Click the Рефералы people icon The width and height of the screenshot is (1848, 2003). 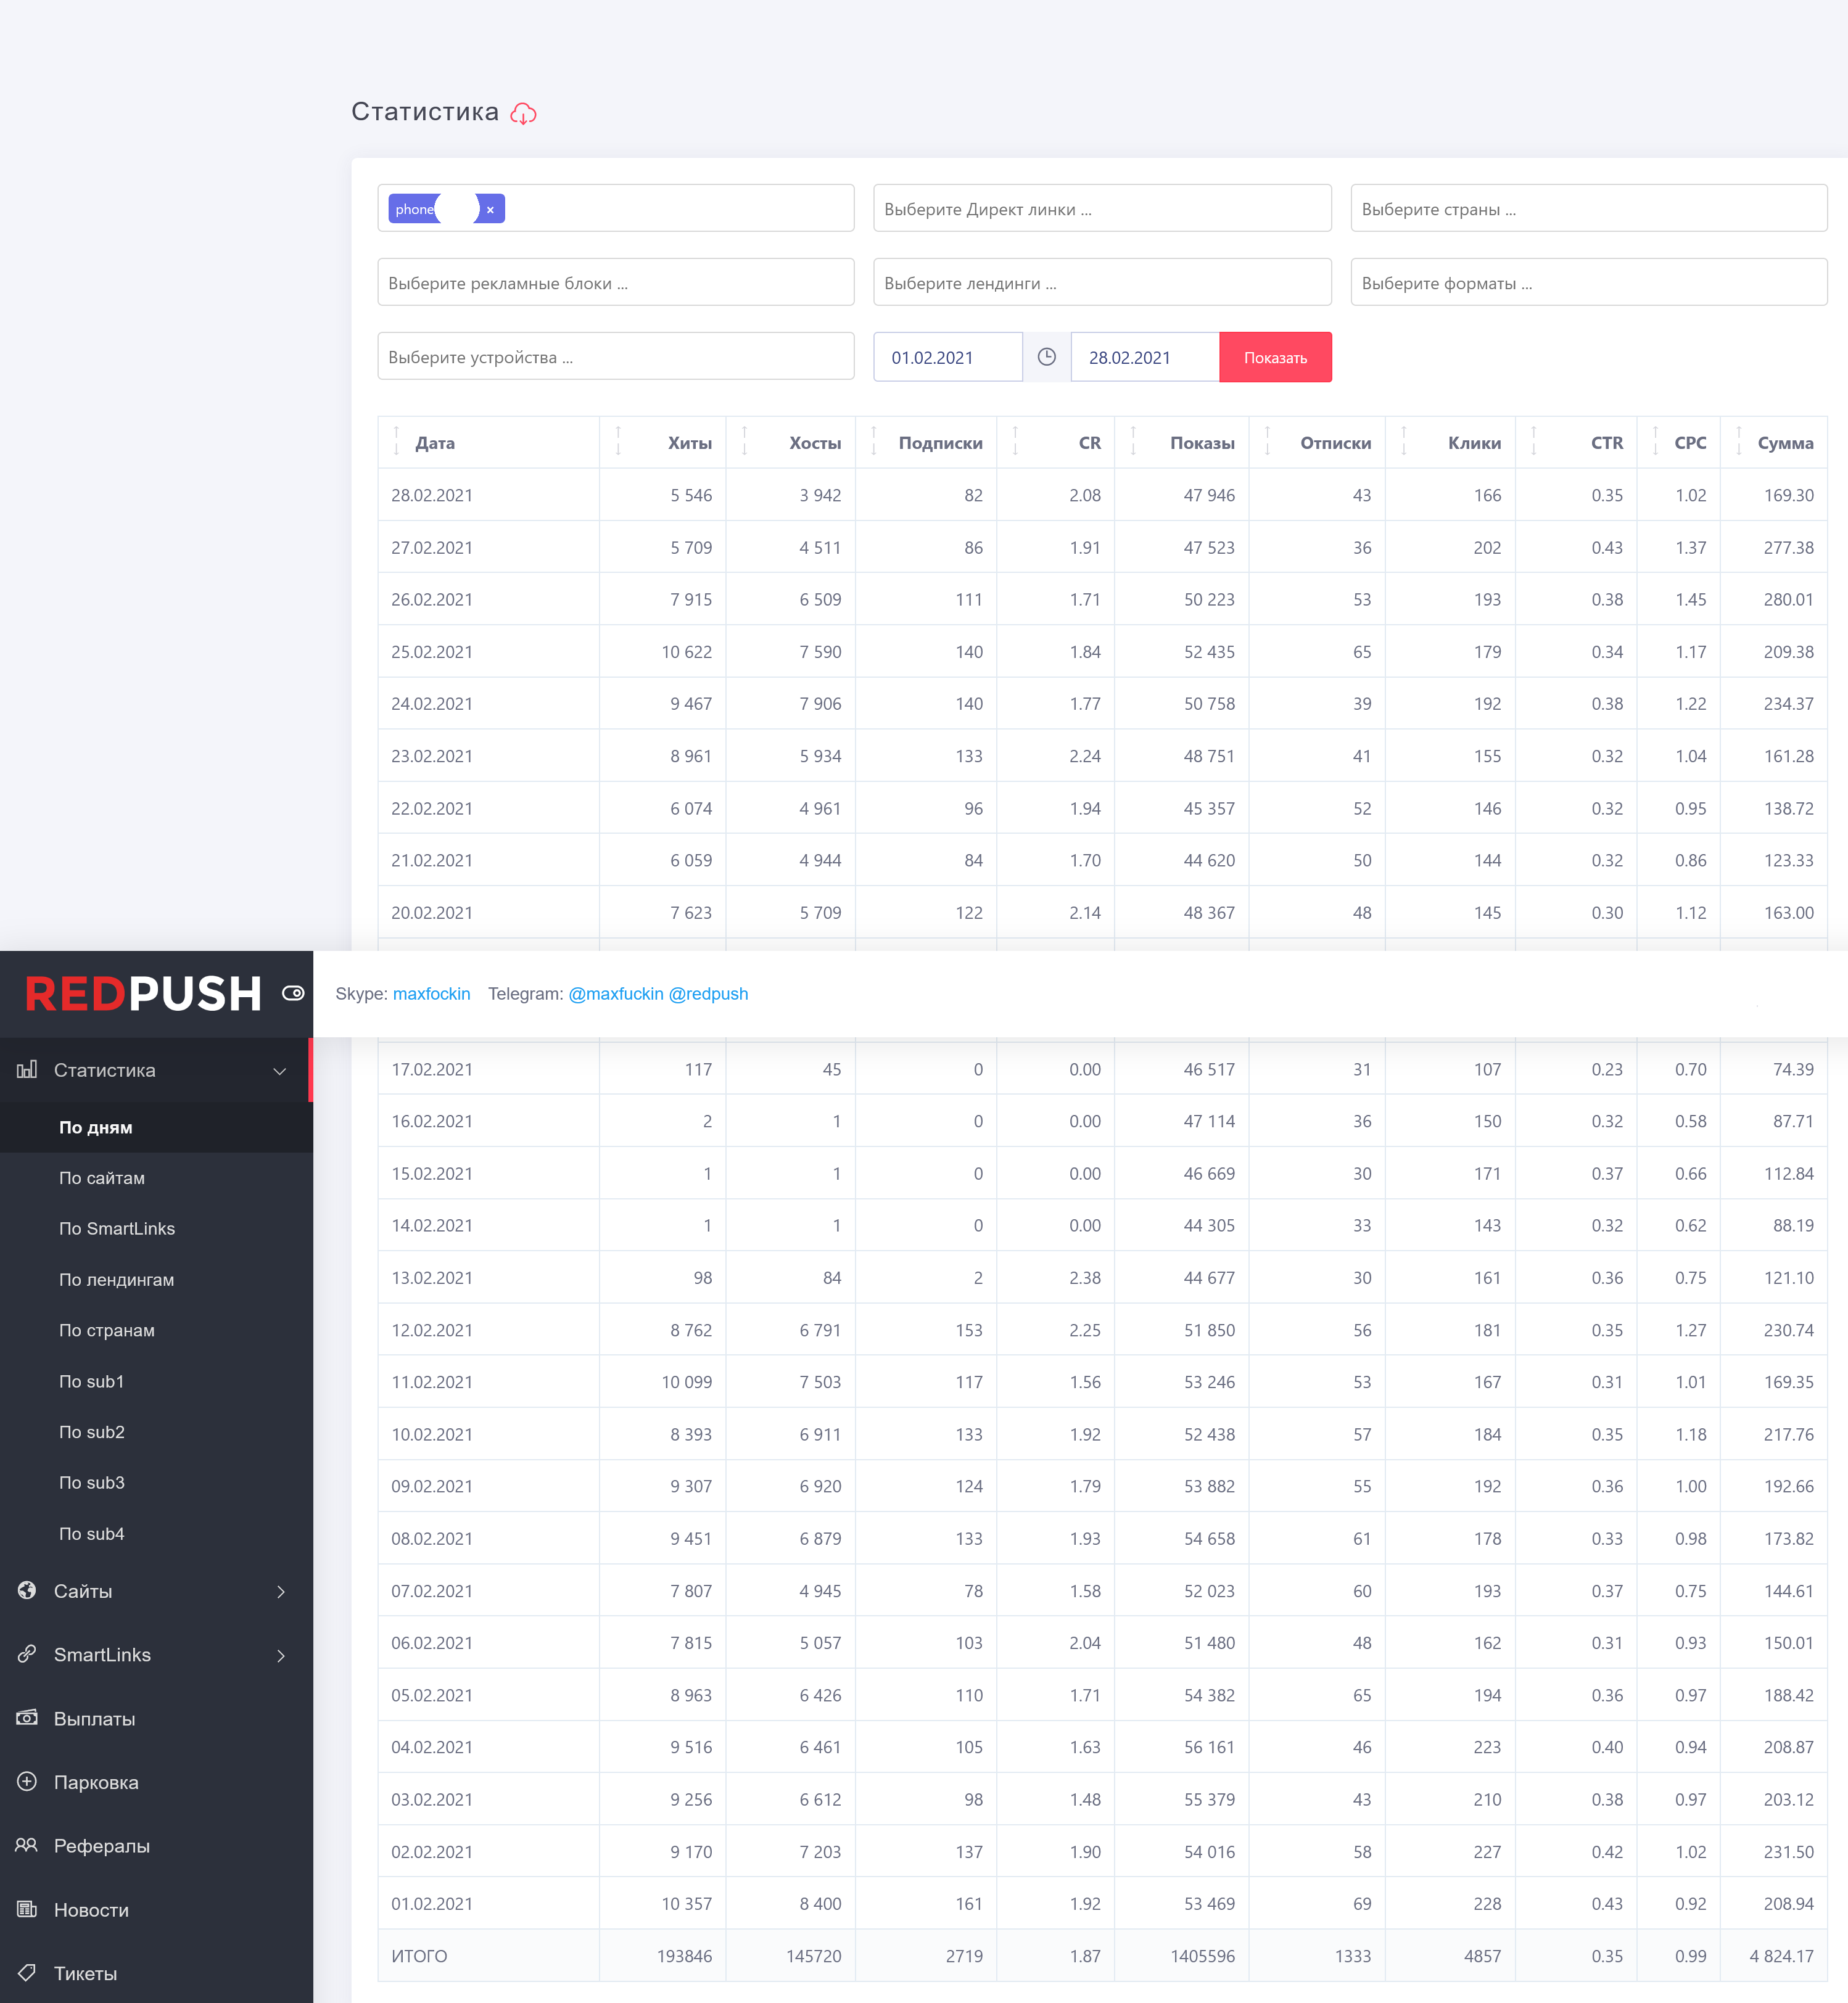(27, 1845)
